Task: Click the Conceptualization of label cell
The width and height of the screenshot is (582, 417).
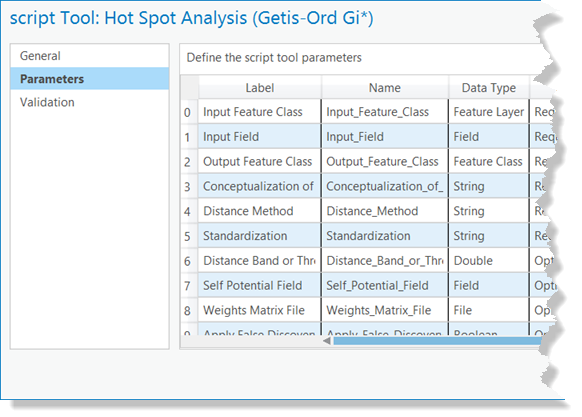Action: [259, 186]
